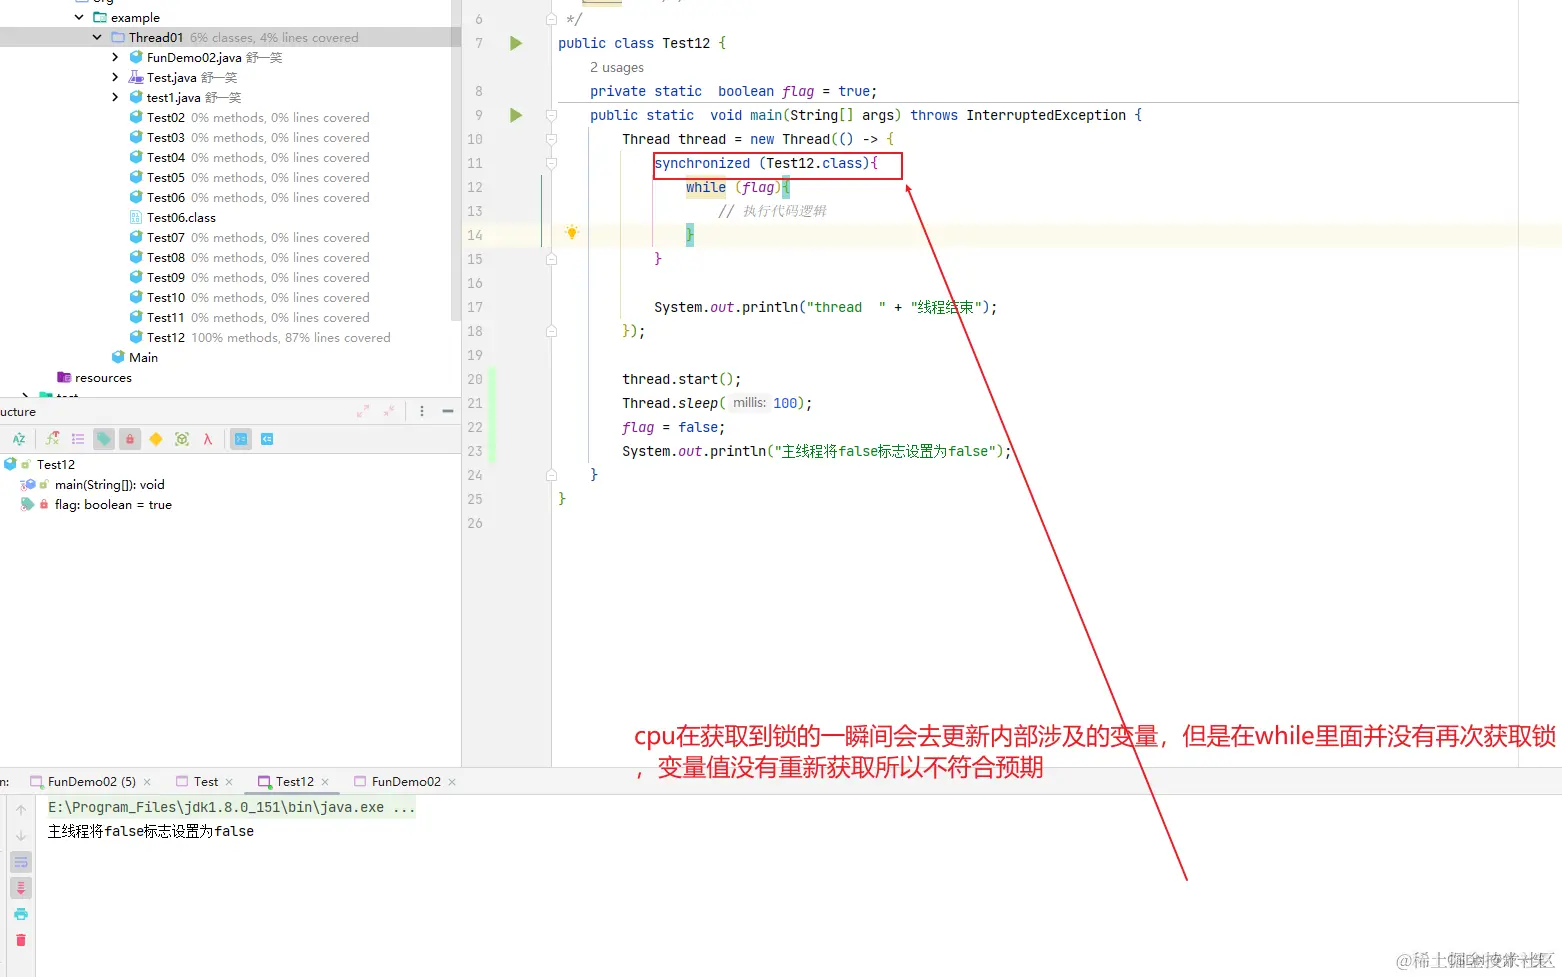Select main(String[]): void in Structure
The width and height of the screenshot is (1562, 977).
tap(109, 484)
